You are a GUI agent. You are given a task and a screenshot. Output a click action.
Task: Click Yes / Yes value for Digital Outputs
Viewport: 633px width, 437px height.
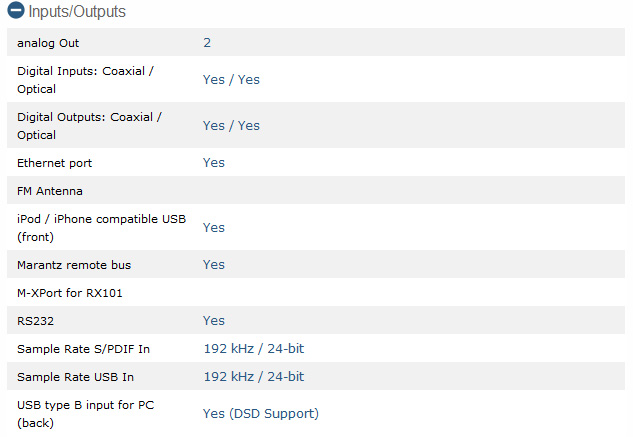[231, 126]
